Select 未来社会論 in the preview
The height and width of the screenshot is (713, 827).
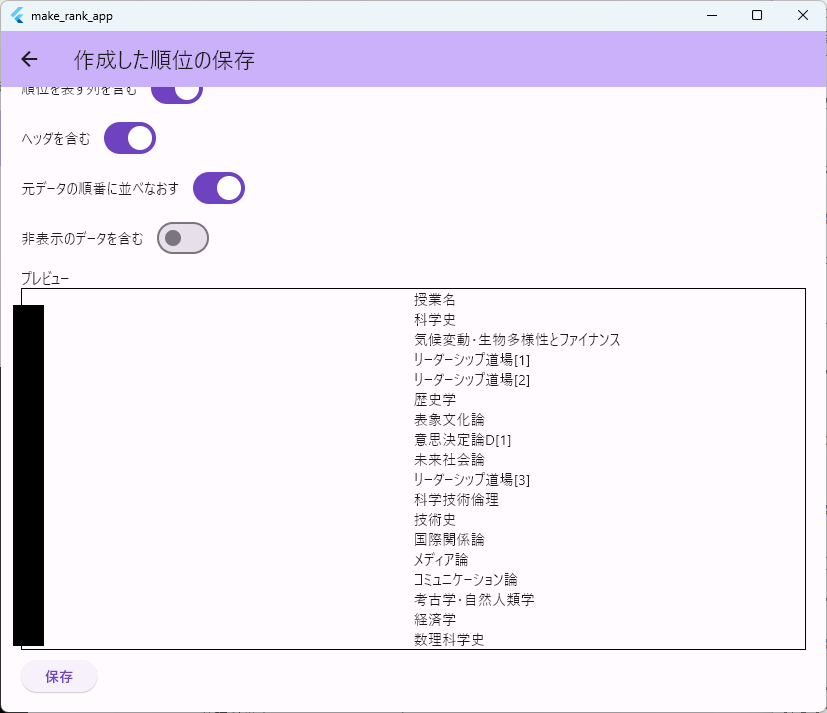(449, 460)
